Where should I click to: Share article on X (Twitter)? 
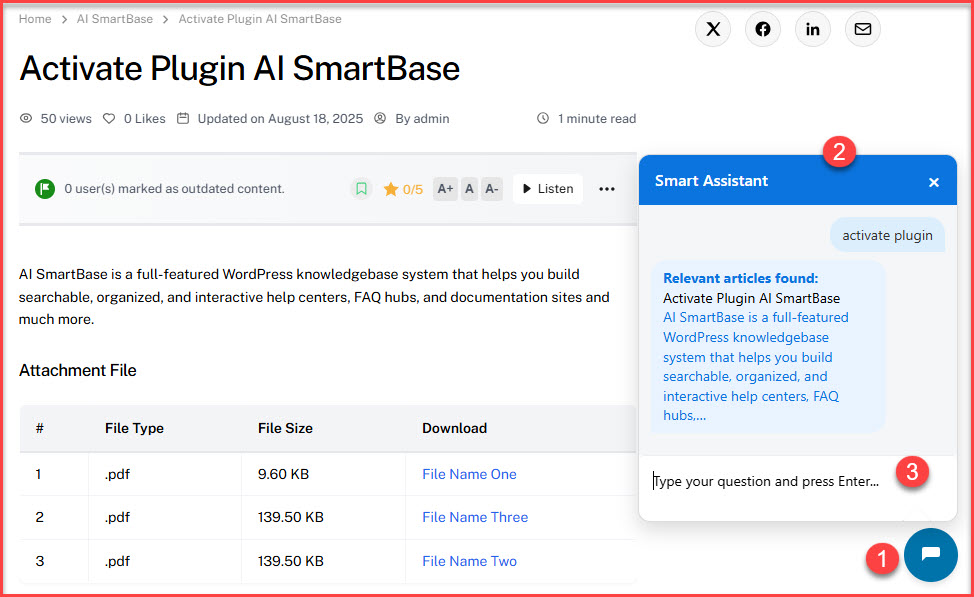pos(713,29)
